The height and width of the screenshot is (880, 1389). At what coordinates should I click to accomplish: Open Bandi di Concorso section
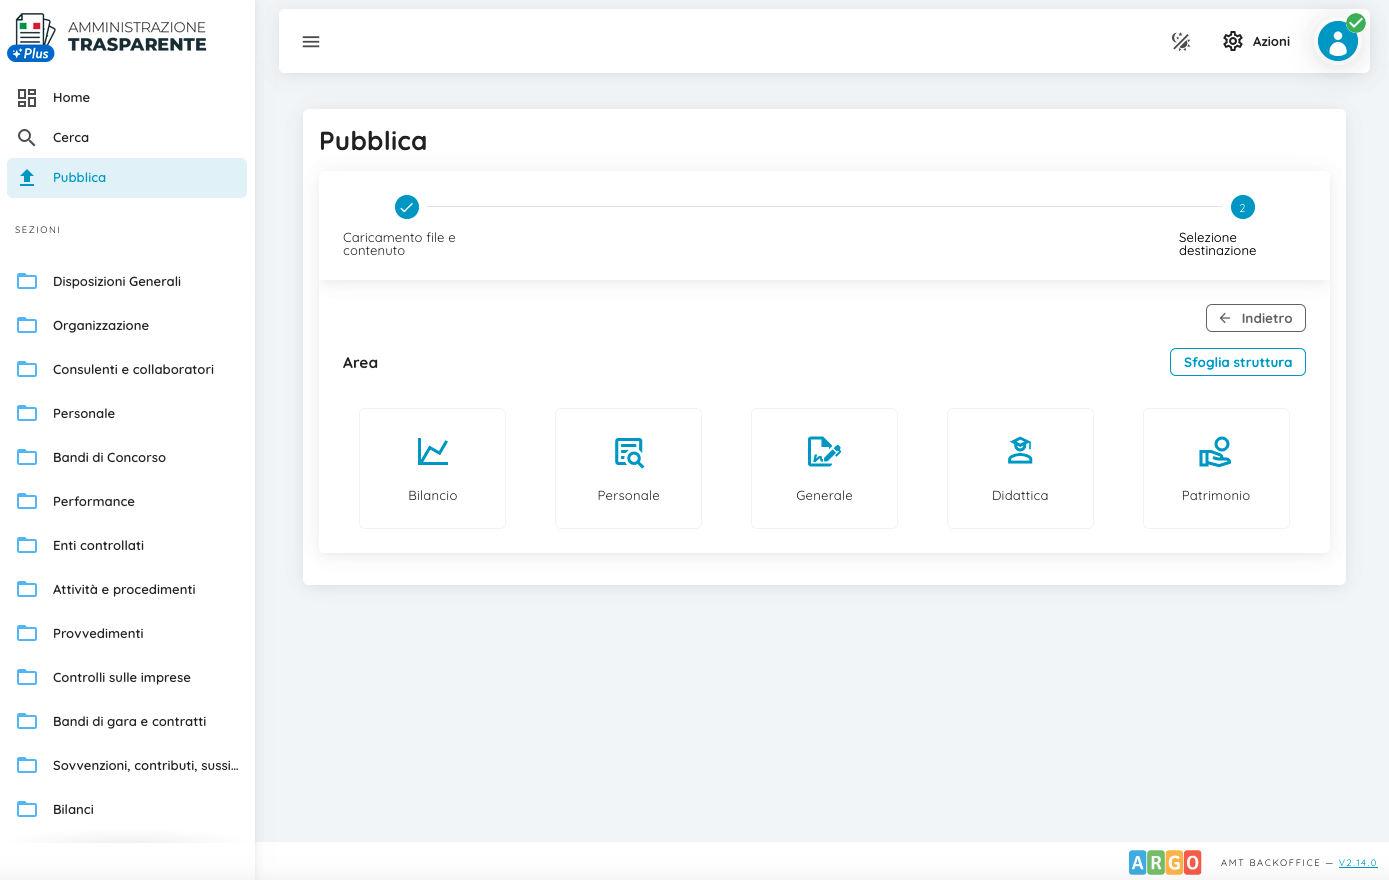(127, 457)
